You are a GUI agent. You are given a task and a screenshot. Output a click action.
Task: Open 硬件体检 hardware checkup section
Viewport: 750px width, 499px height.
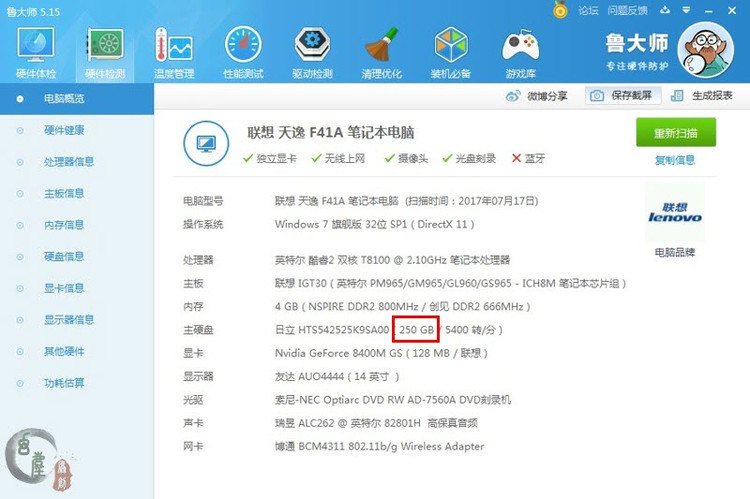click(x=36, y=53)
